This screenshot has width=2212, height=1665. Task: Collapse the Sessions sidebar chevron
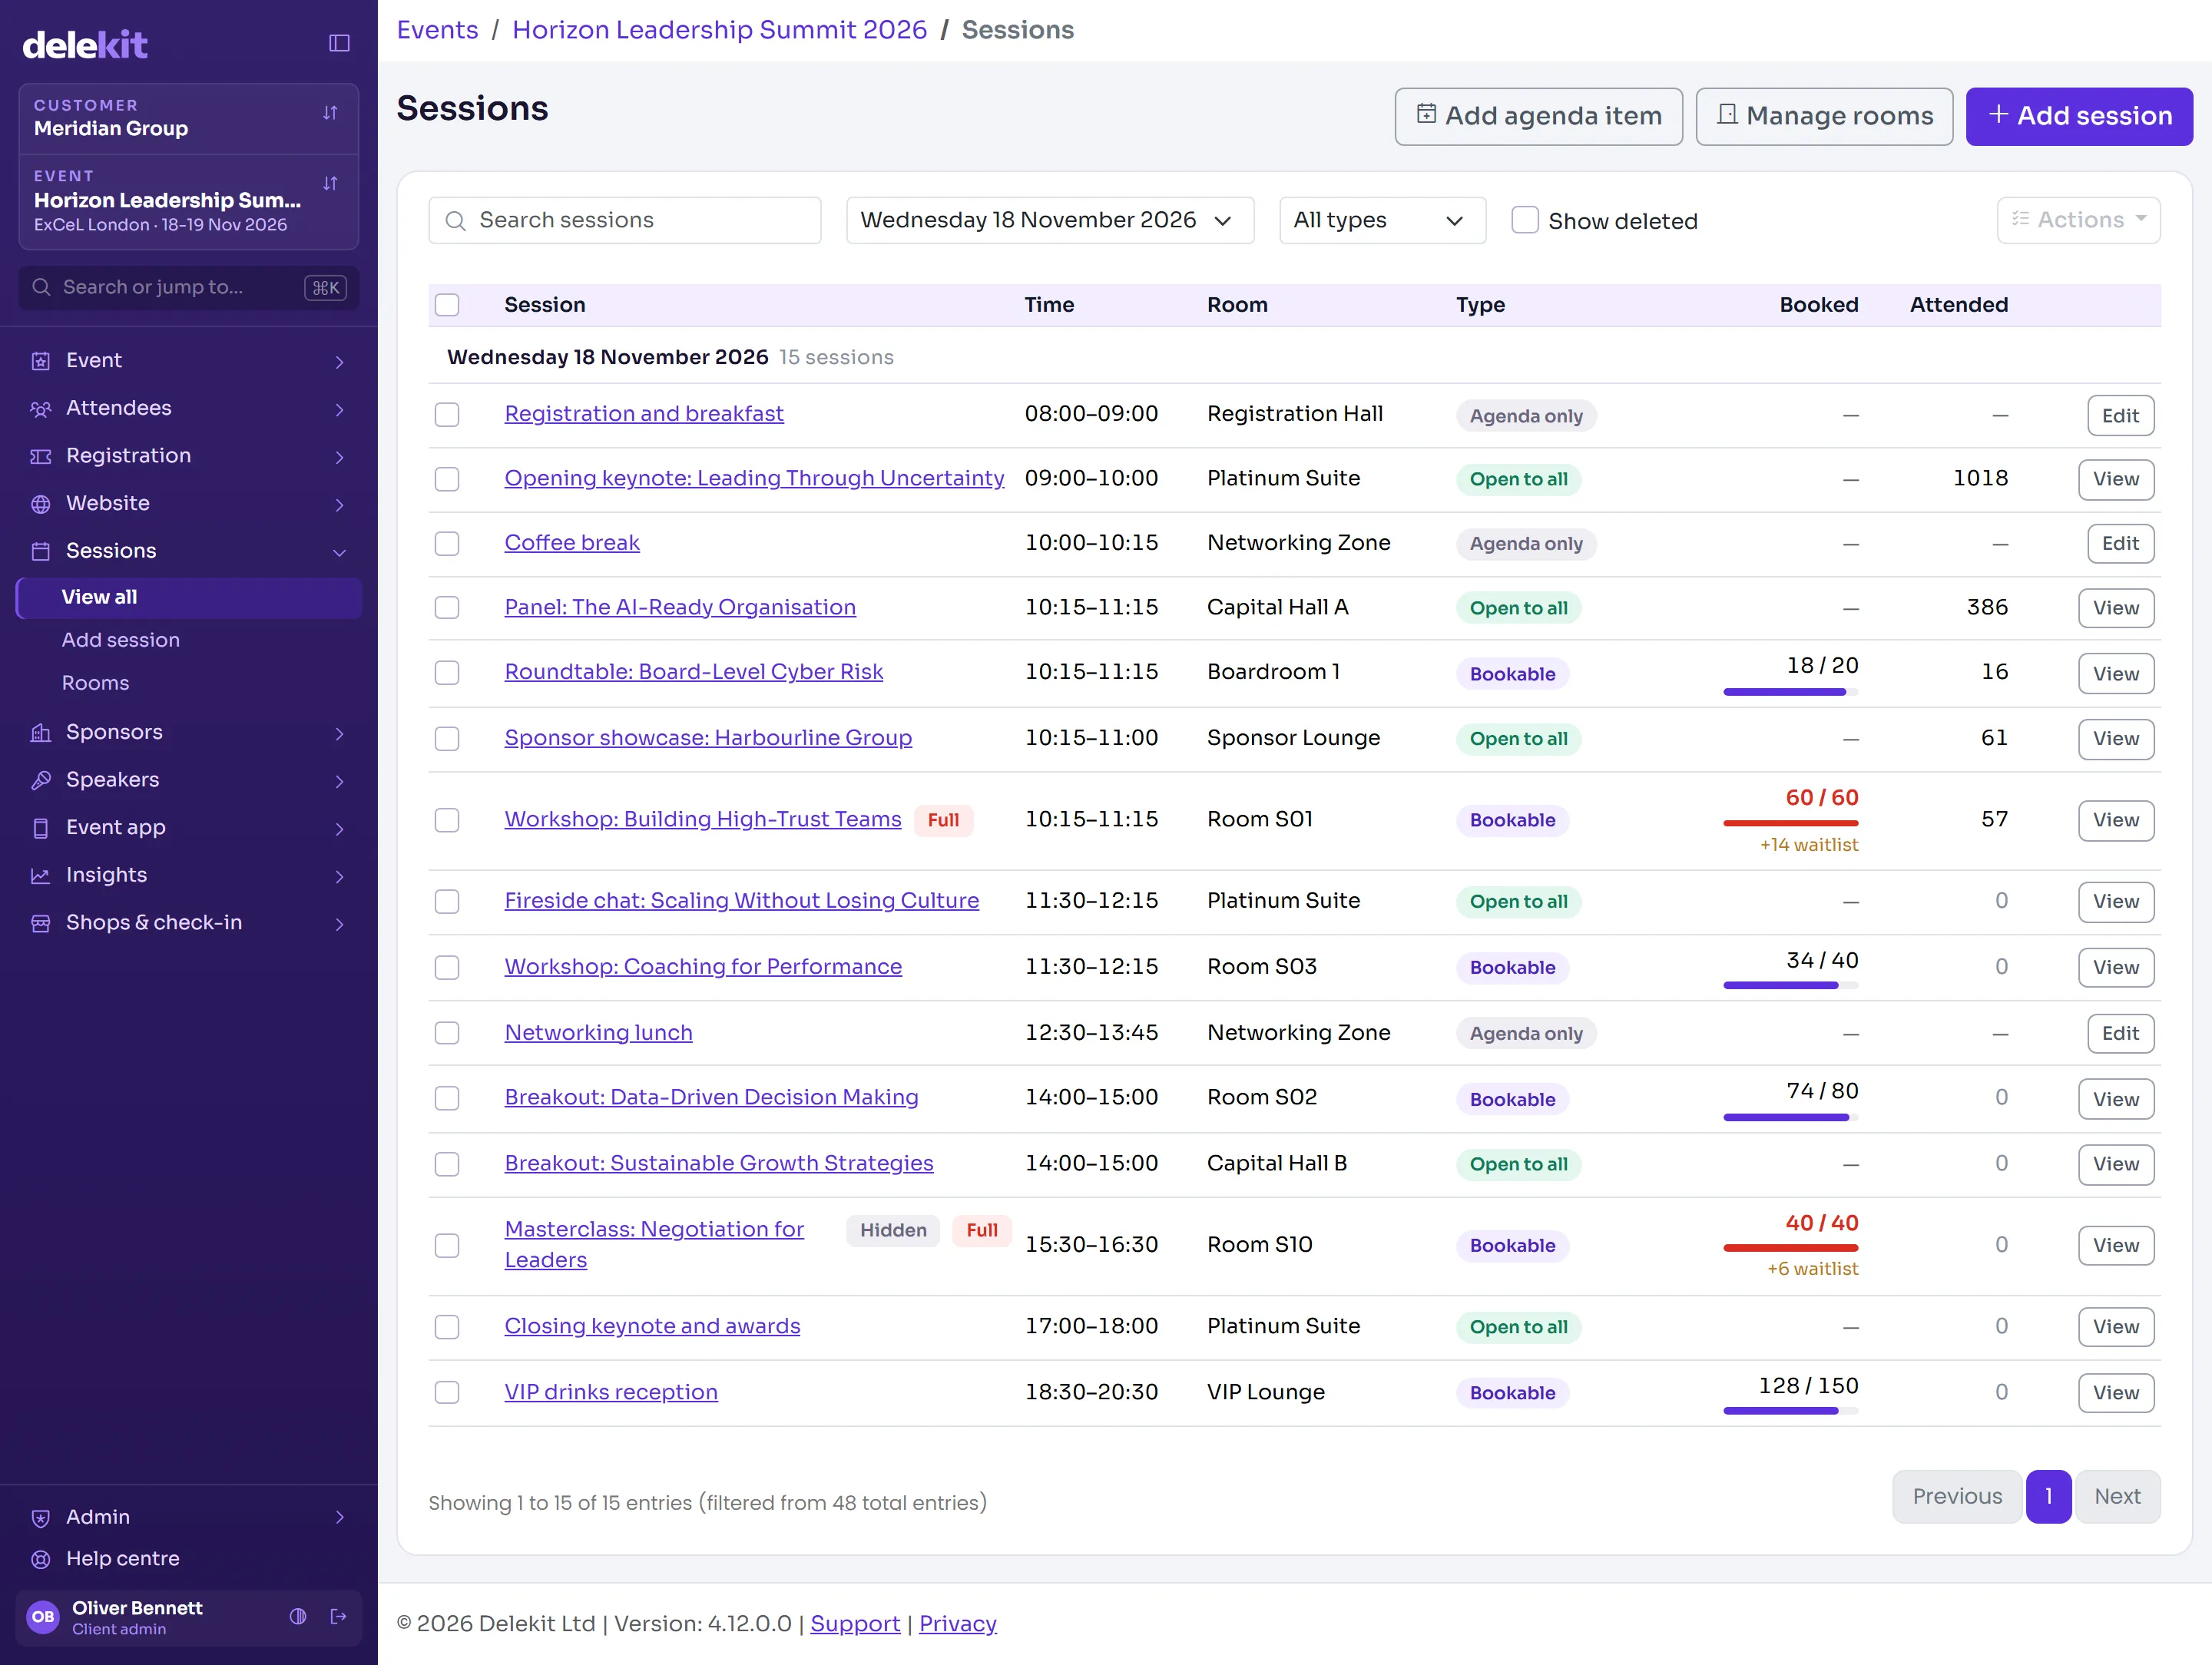pyautogui.click(x=339, y=552)
